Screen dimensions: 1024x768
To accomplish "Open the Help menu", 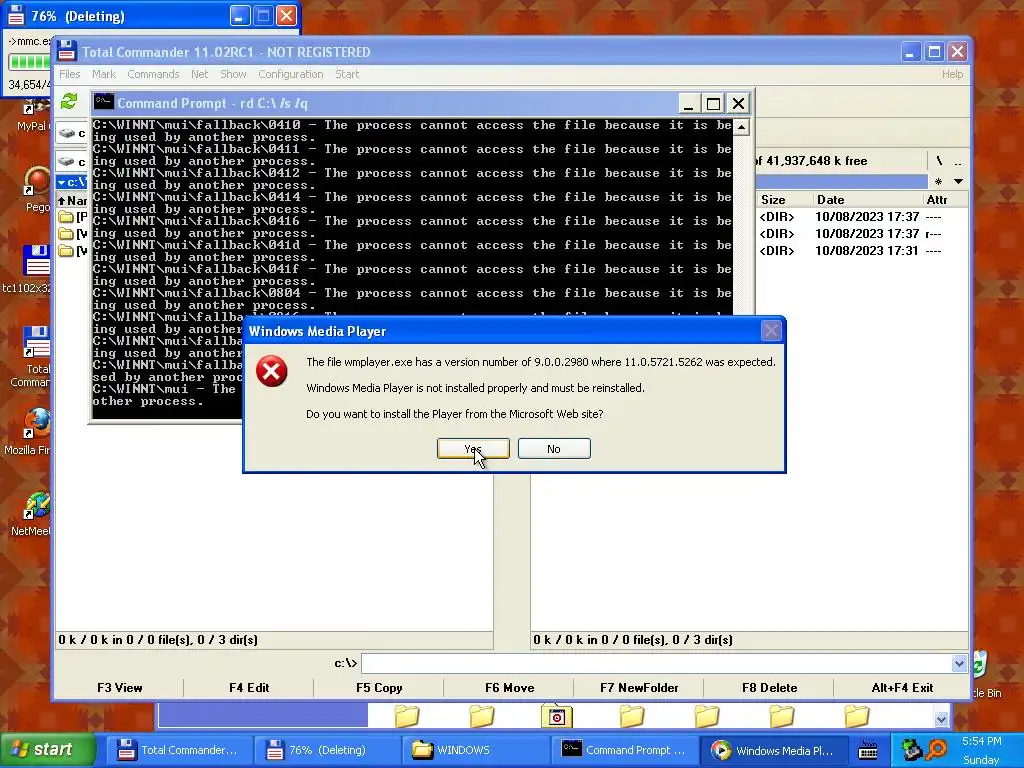I will coord(952,74).
